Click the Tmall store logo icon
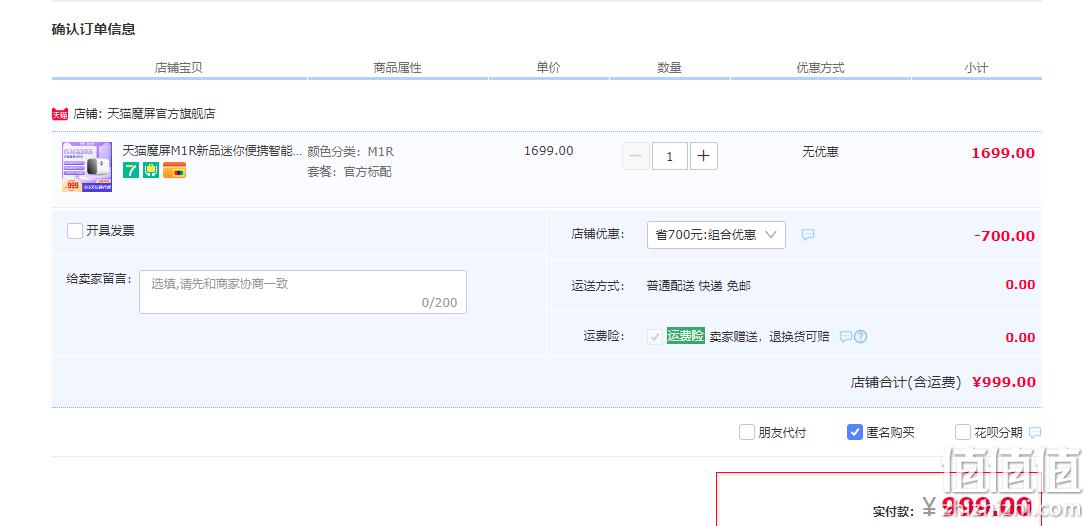The image size is (1091, 526). coord(60,114)
